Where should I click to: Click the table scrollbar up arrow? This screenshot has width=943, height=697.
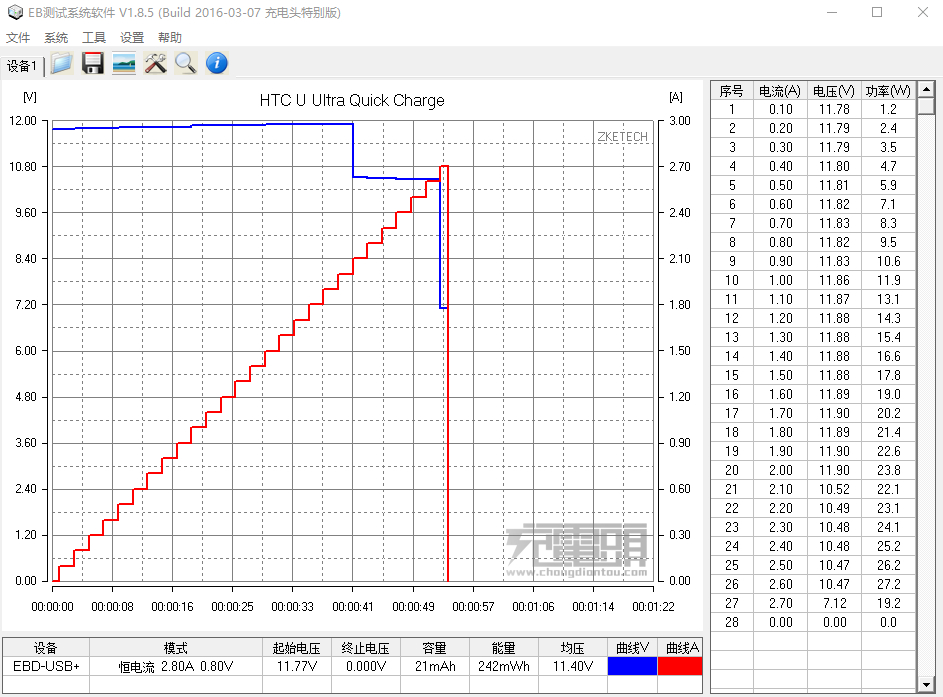[926, 90]
